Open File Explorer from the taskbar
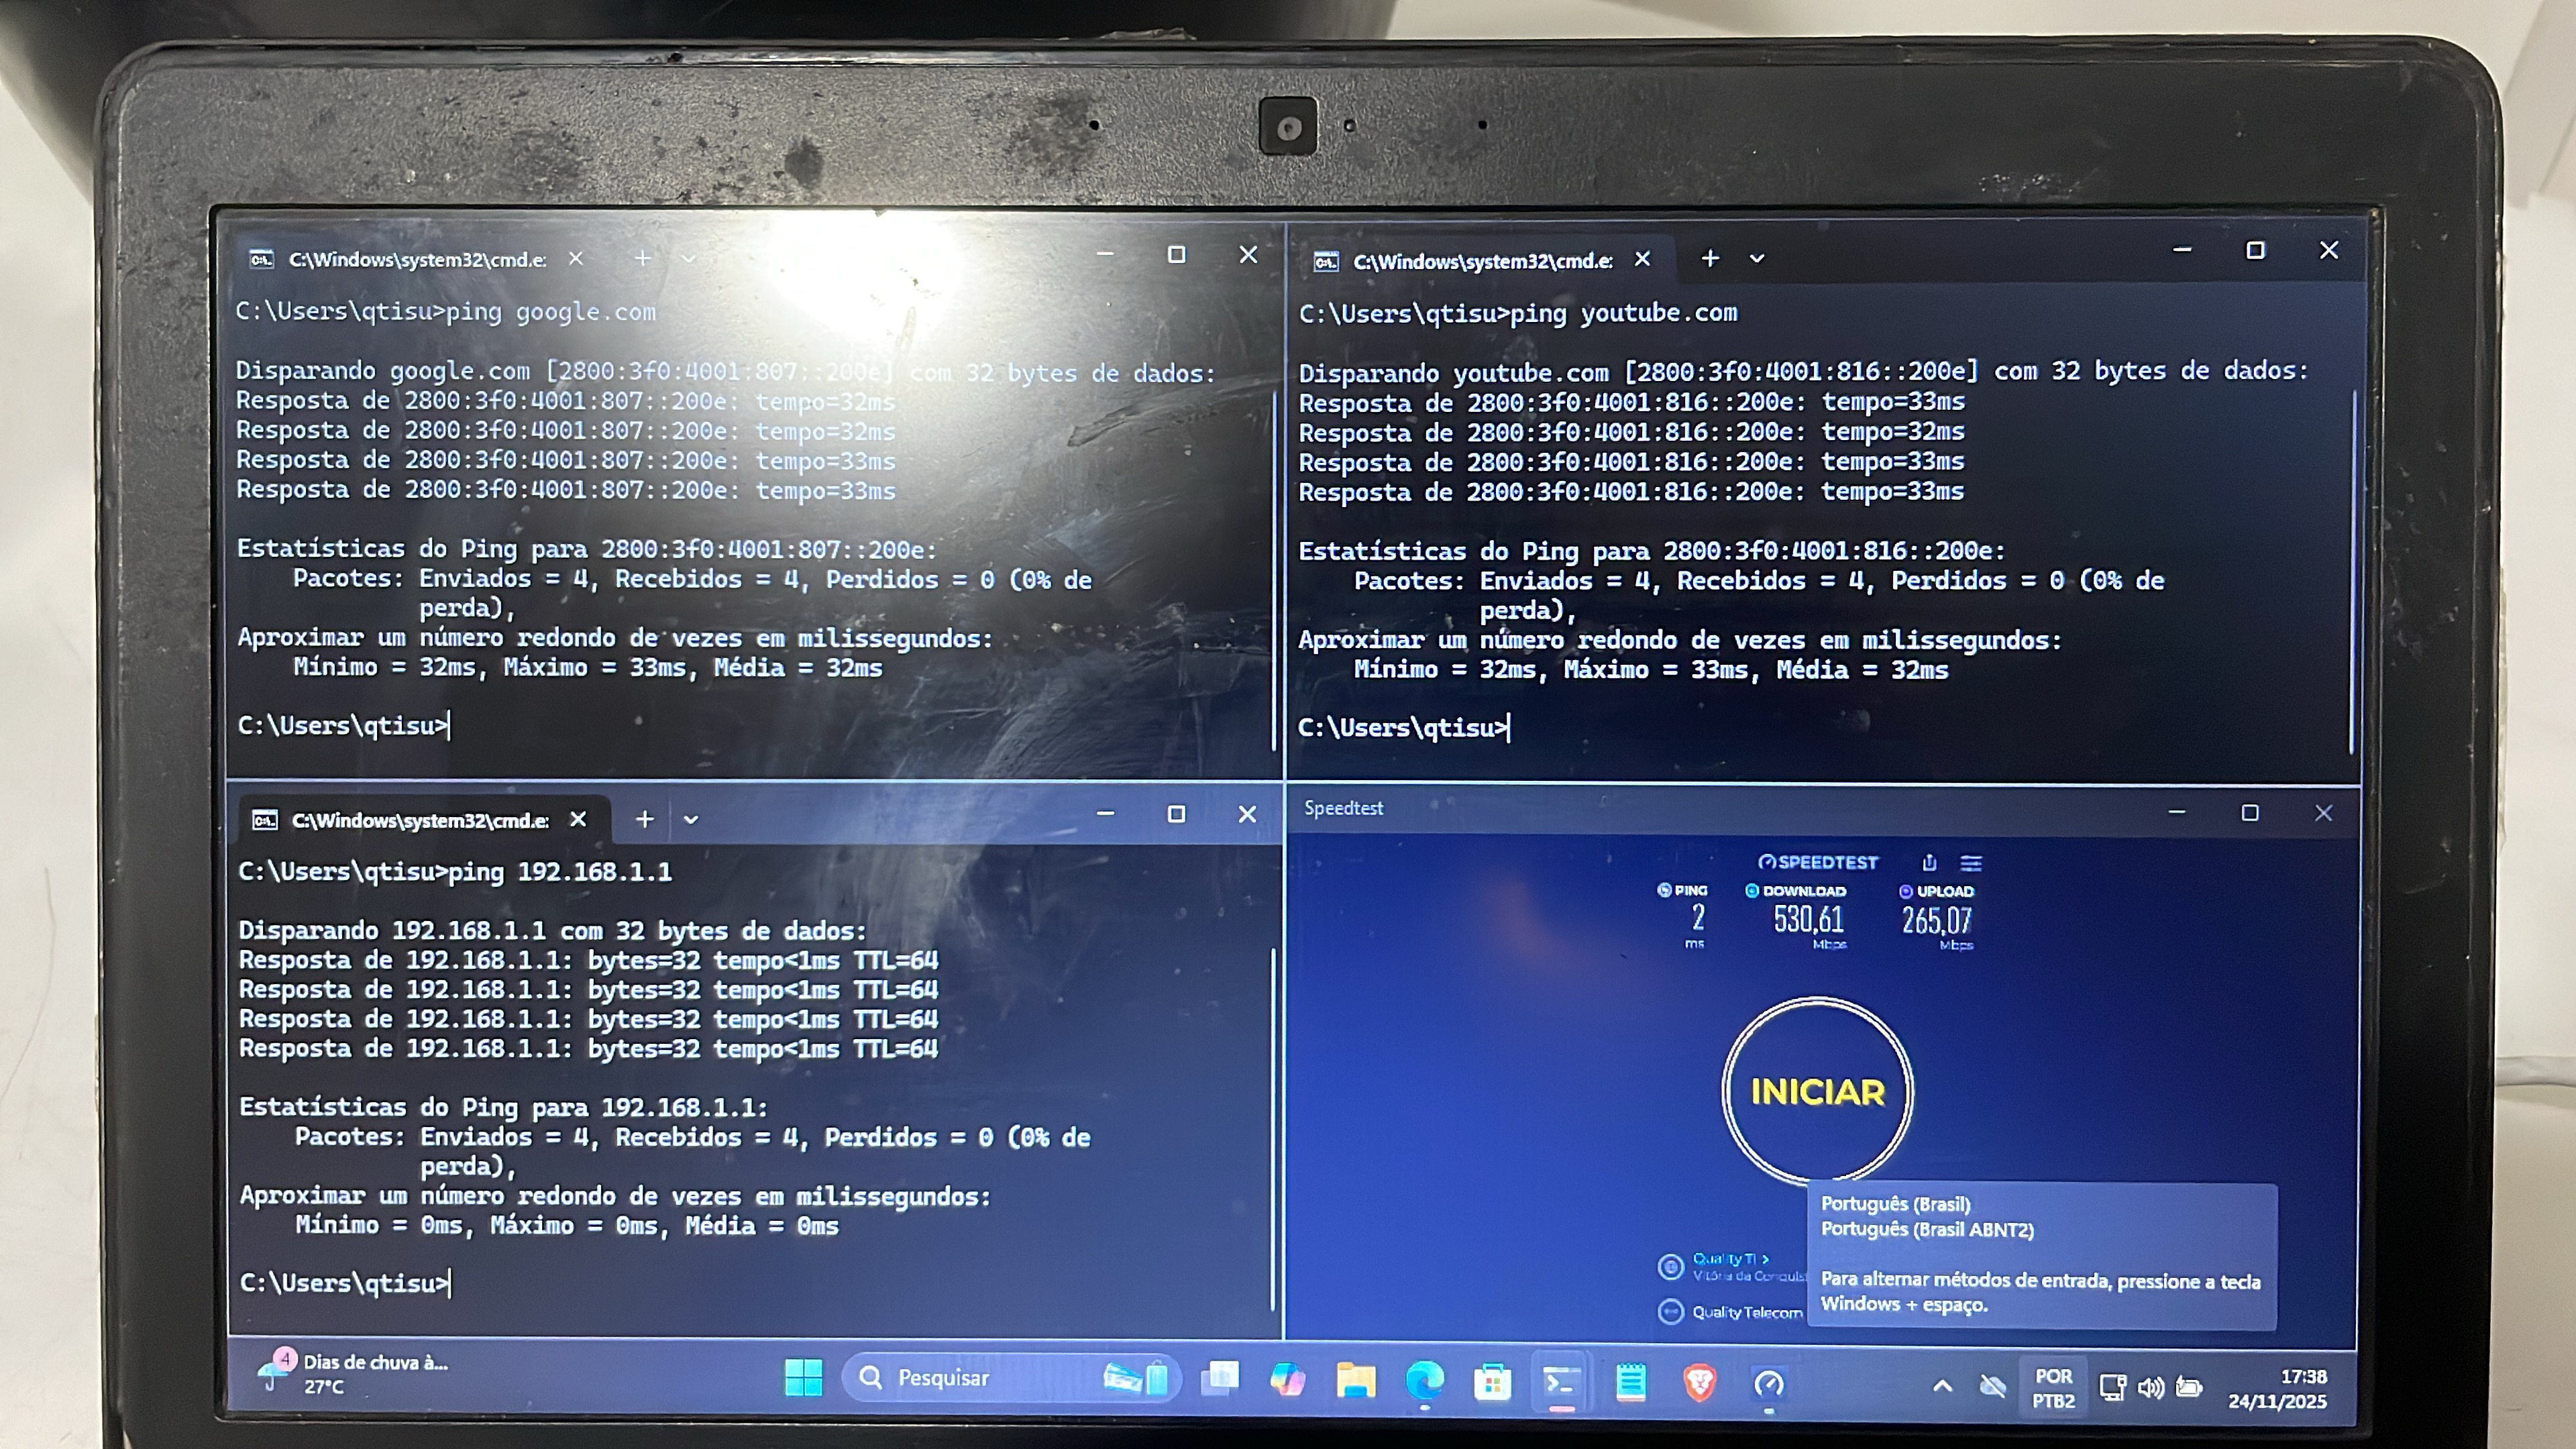This screenshot has width=2576, height=1449. click(1355, 1382)
